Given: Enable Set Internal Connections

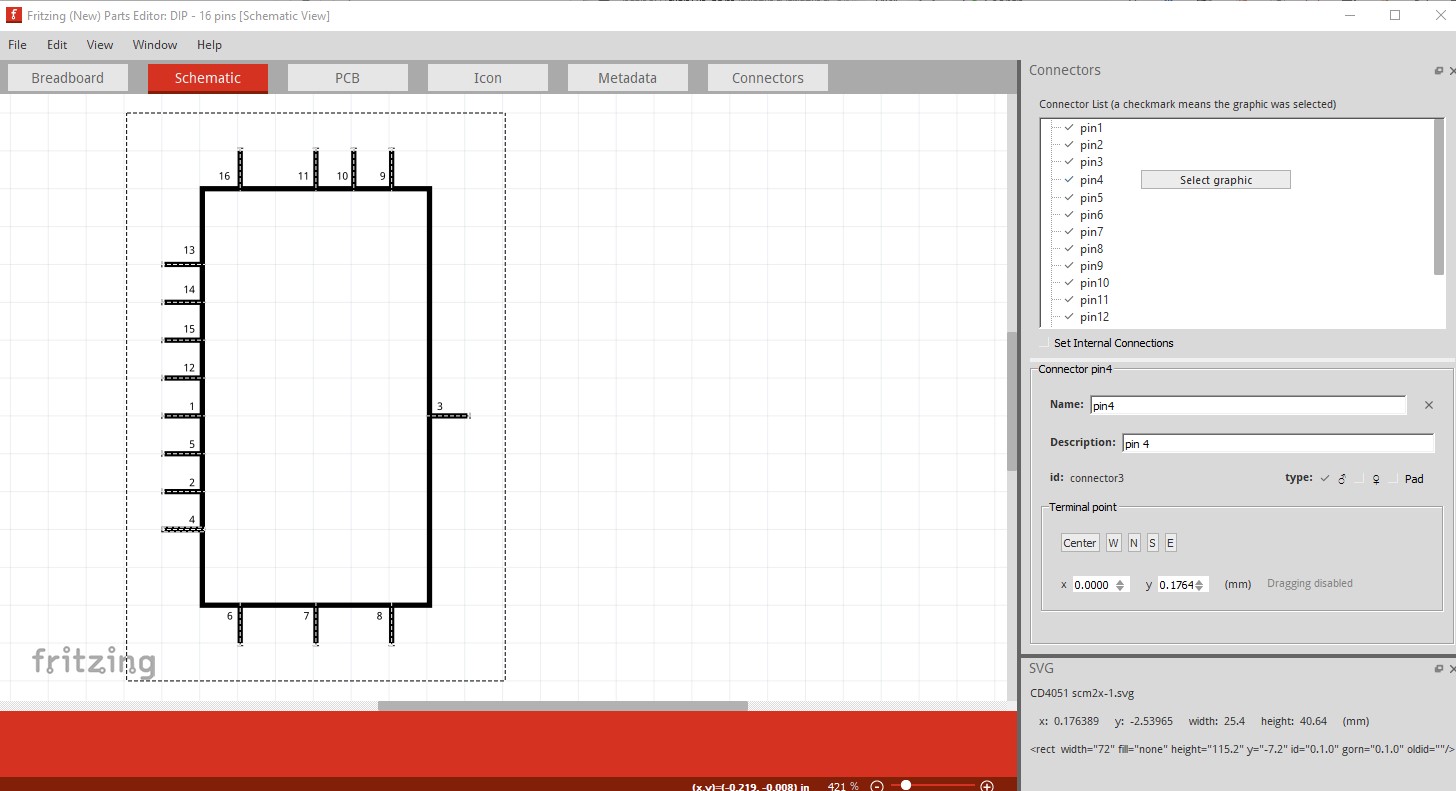Looking at the screenshot, I should coord(1044,342).
